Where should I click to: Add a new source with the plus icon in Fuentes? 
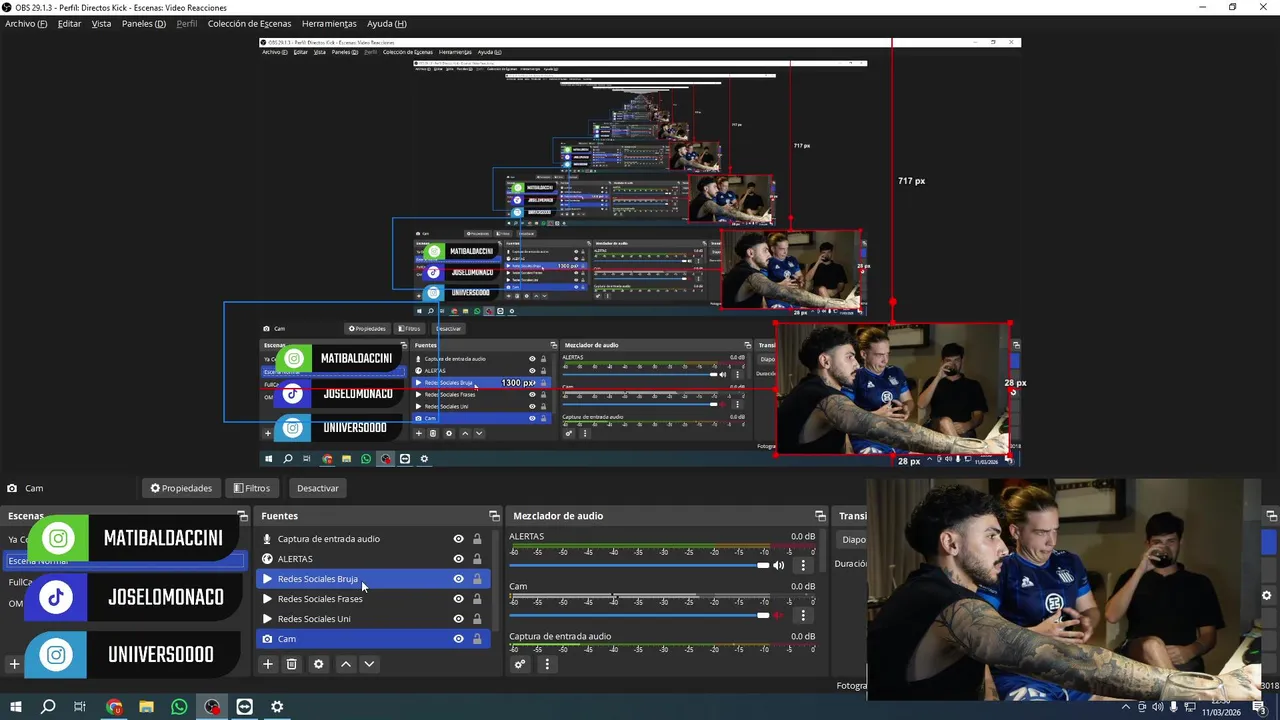click(x=267, y=664)
